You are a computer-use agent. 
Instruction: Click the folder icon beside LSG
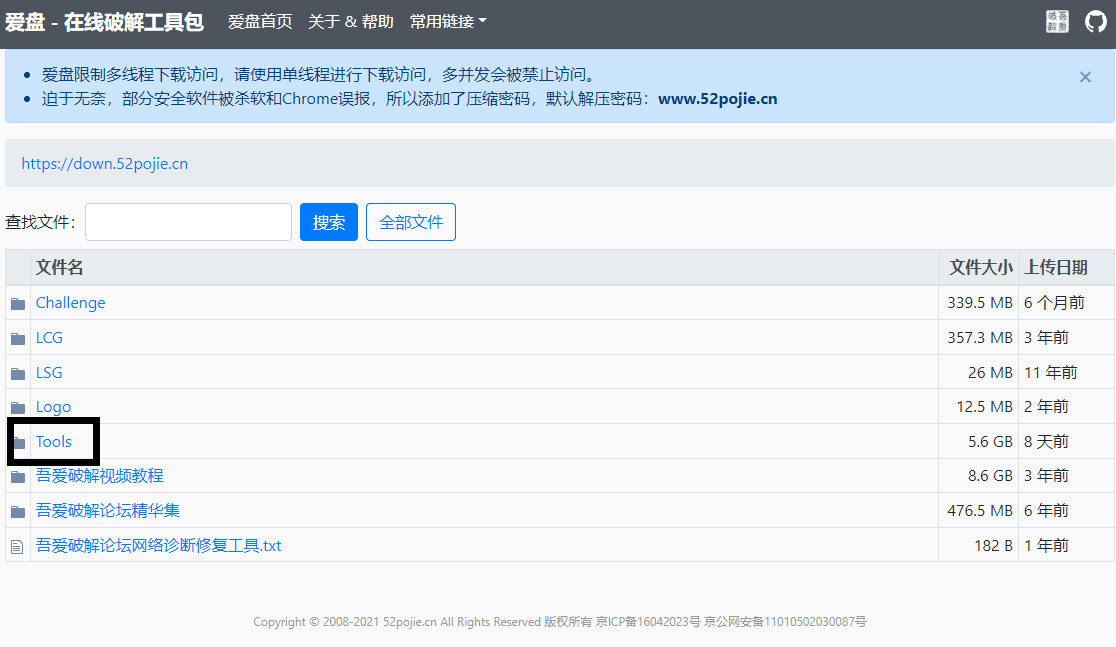(x=18, y=374)
